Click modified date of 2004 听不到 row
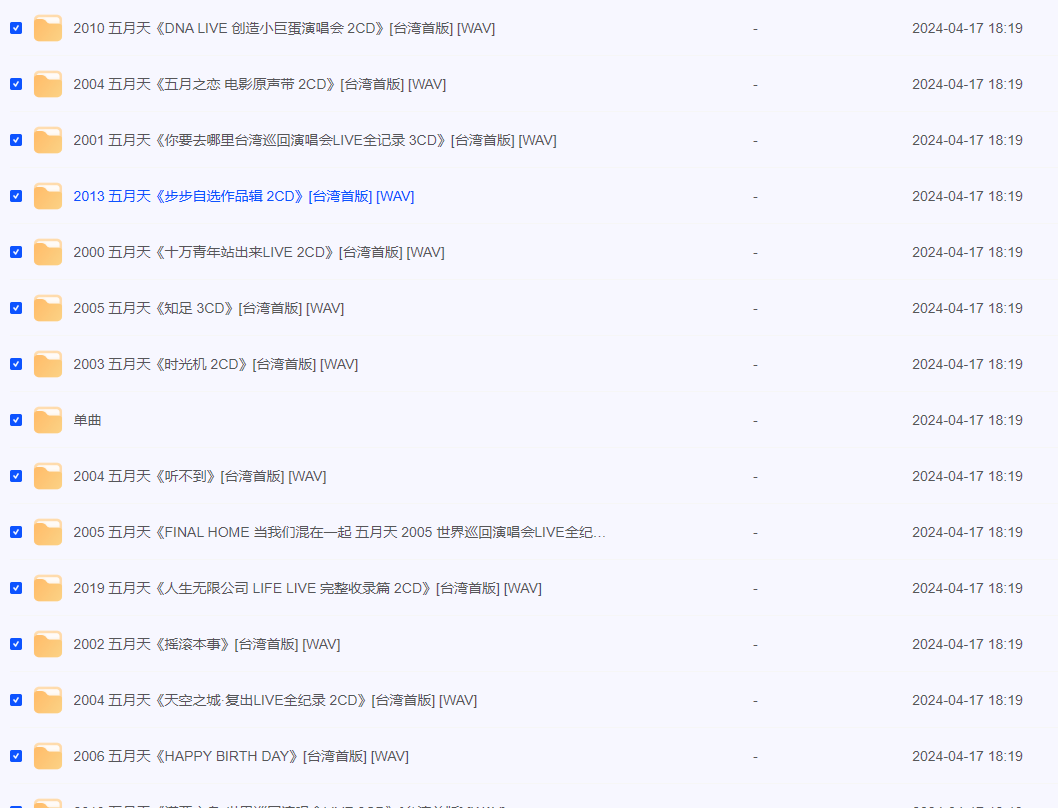The image size is (1058, 808). (x=967, y=476)
